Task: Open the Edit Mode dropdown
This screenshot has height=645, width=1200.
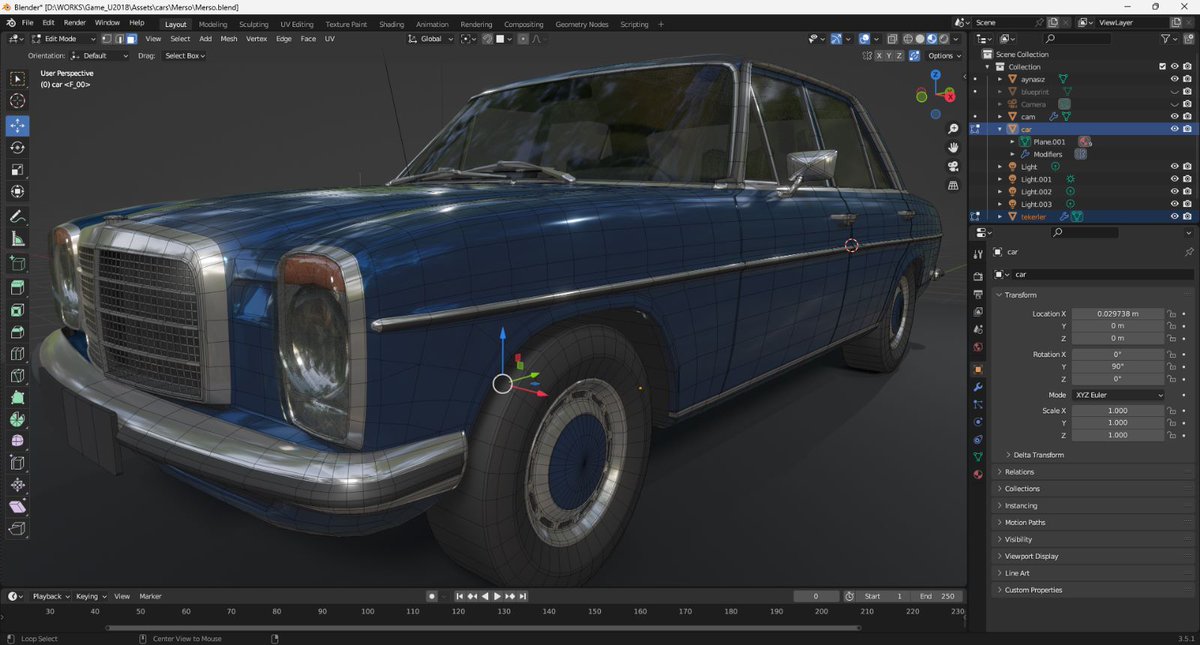Action: pos(62,39)
